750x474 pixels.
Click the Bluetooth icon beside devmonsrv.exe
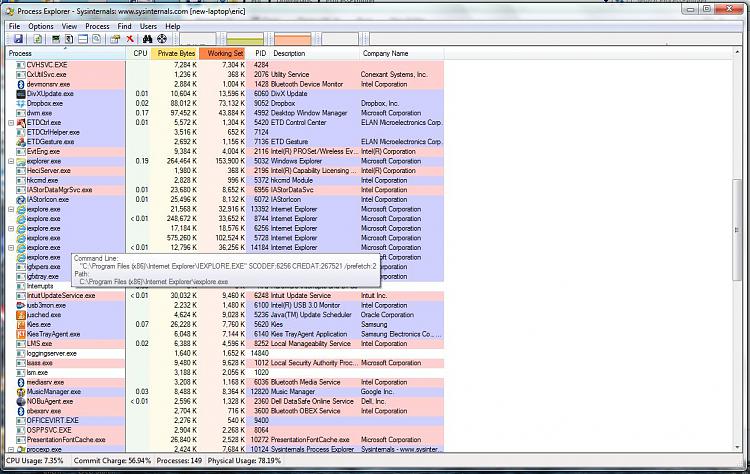[x=21, y=84]
